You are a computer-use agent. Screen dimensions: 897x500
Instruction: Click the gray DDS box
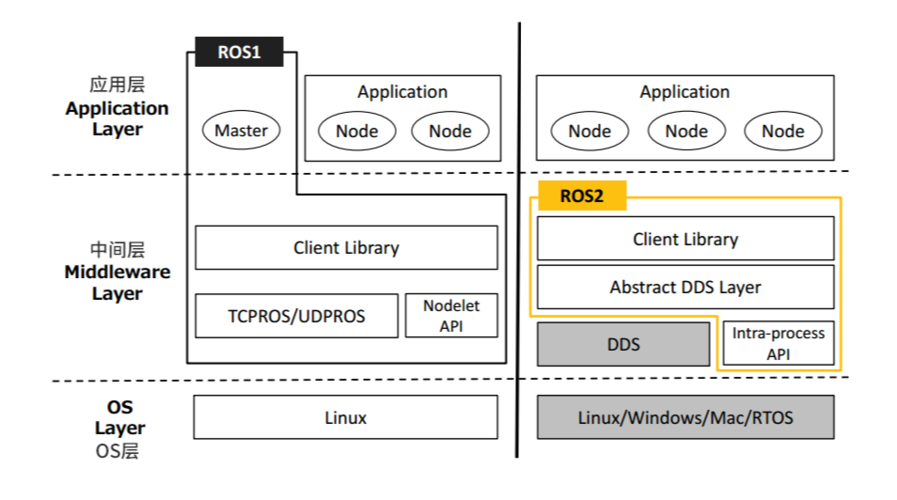[624, 344]
